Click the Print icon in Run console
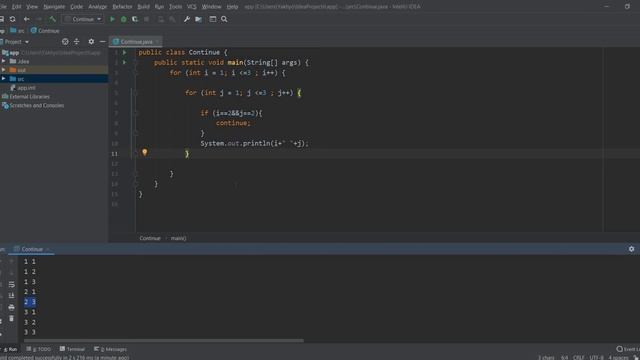Screen dimensions: 640x360 coord(11,307)
